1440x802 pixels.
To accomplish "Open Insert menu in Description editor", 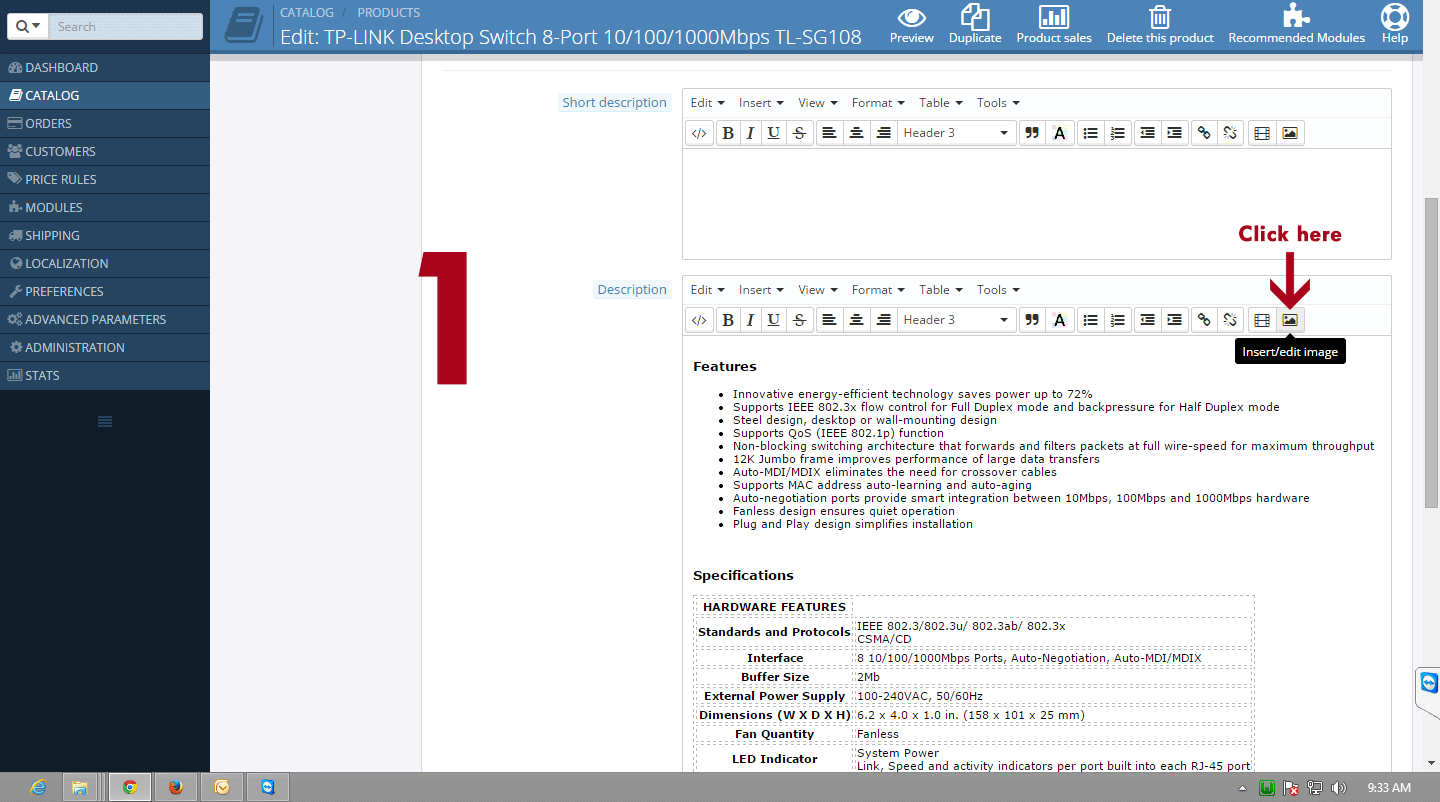I will coord(761,290).
